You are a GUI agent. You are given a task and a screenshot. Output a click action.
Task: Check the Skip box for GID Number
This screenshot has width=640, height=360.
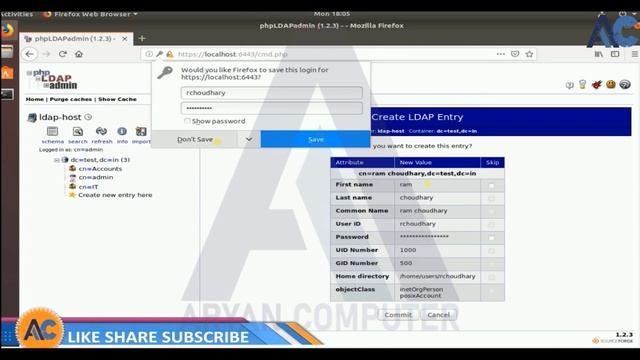pos(491,264)
